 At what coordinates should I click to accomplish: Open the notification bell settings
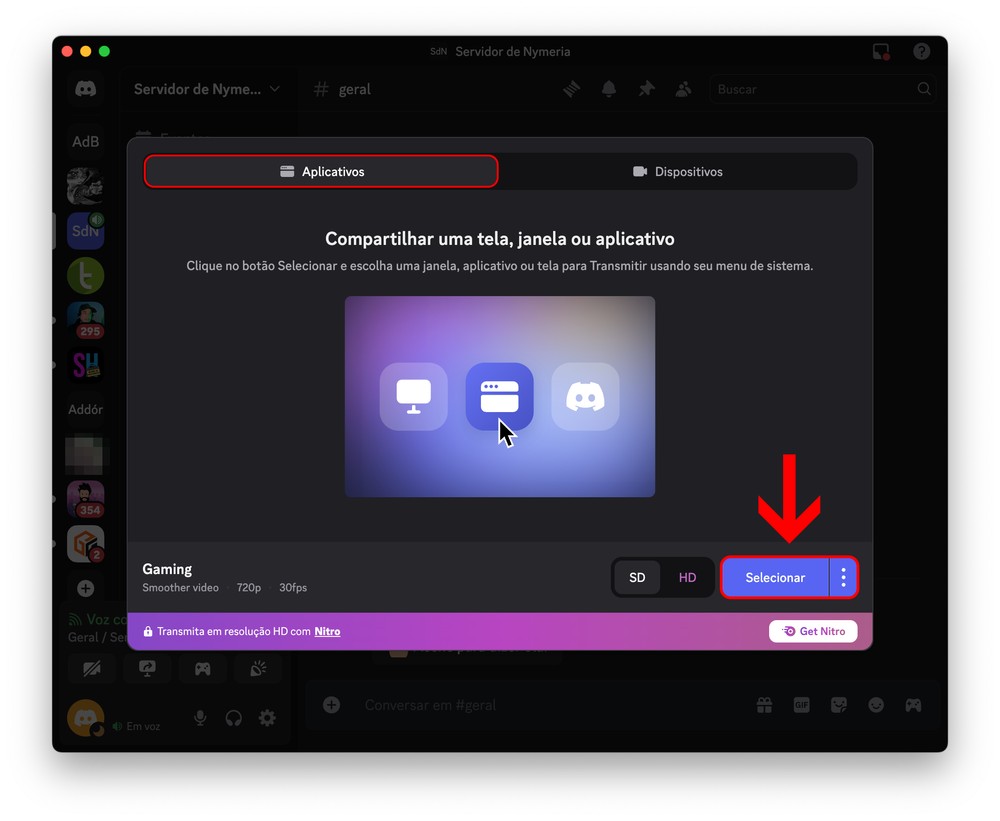click(x=608, y=89)
